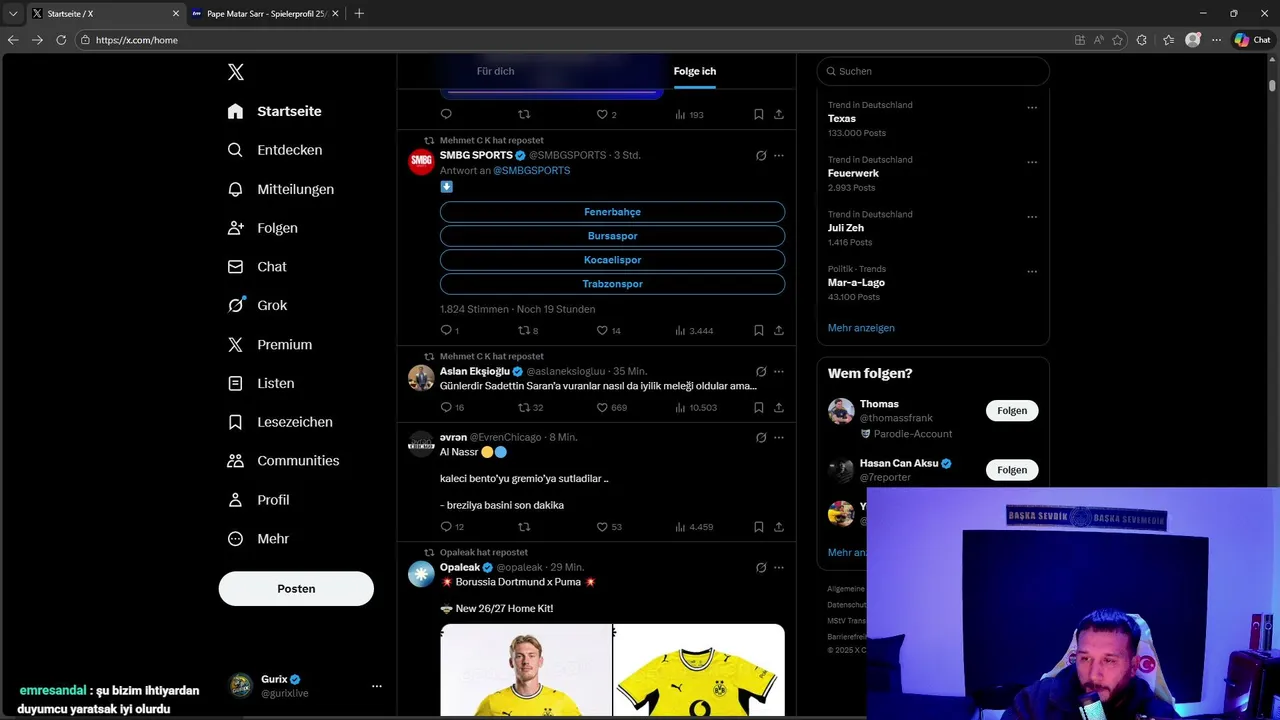The height and width of the screenshot is (720, 1280).
Task: Switch to Für dich tab
Action: pyautogui.click(x=495, y=71)
